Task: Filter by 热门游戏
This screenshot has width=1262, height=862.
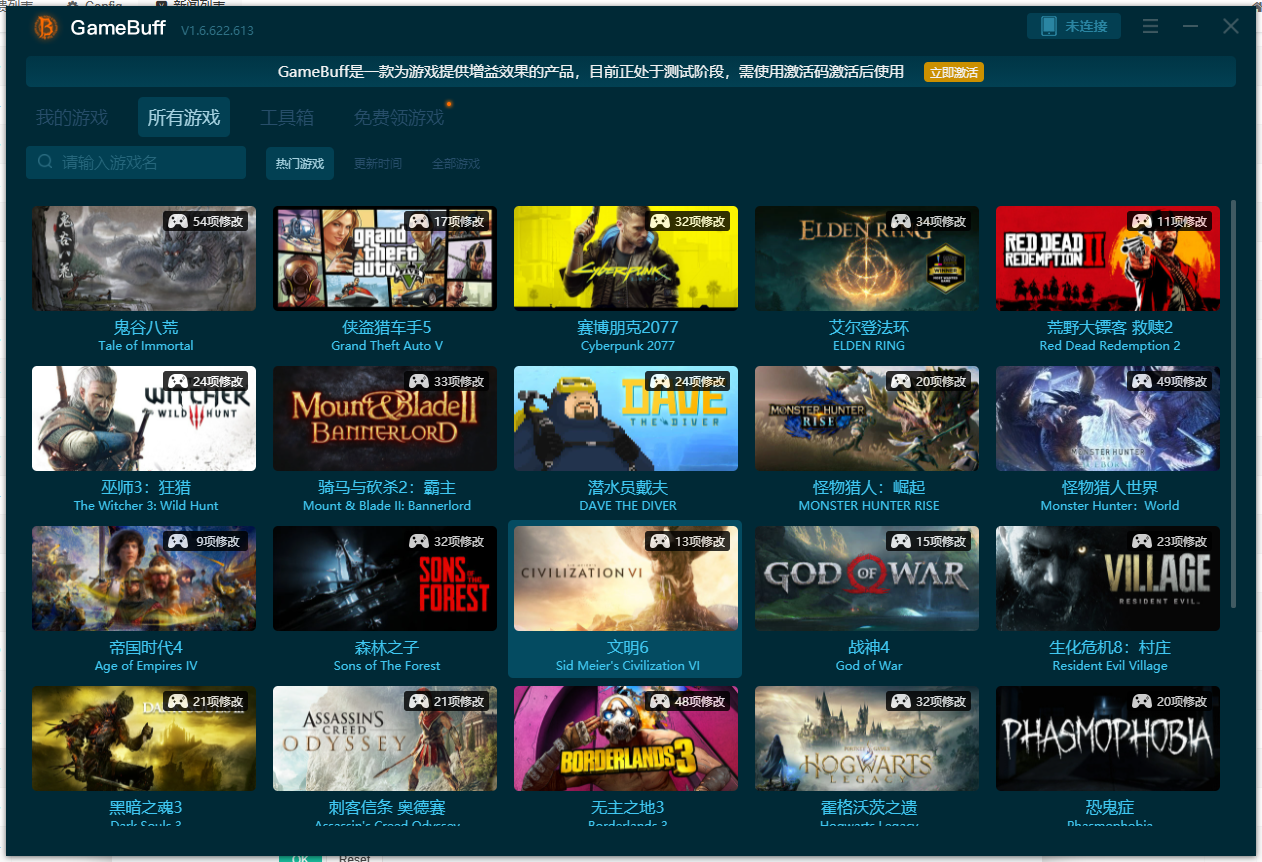Action: tap(300, 163)
